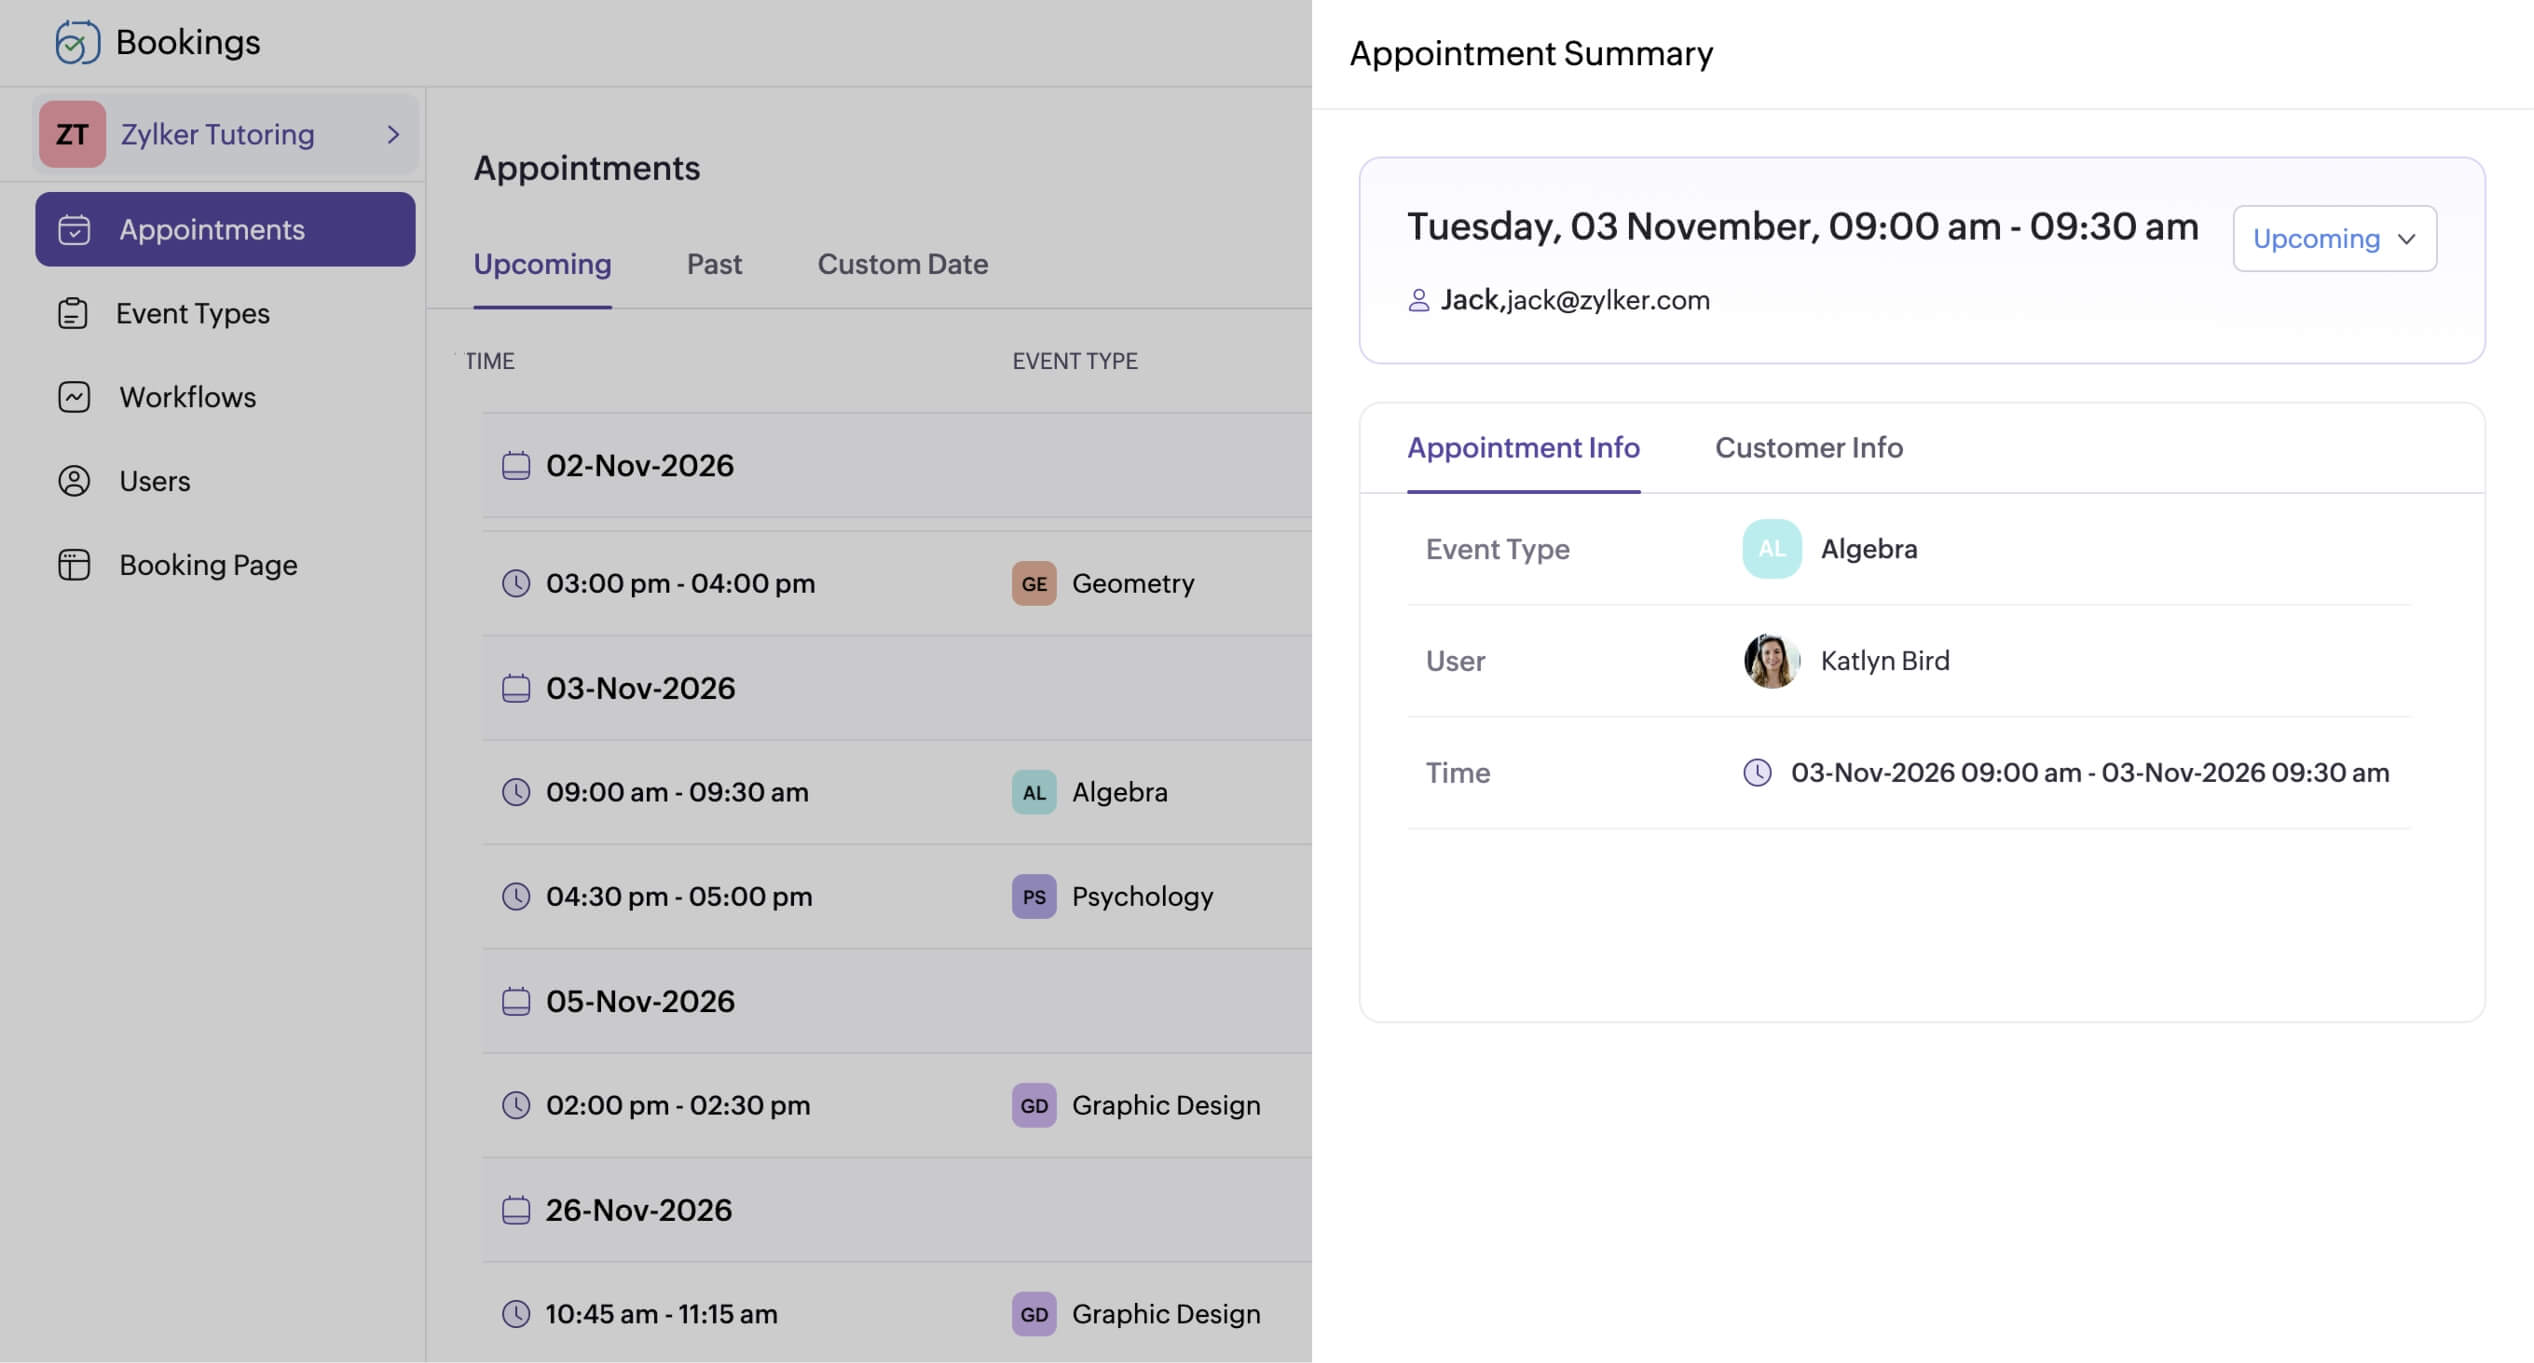
Task: Click the Event Types sidebar icon
Action: coord(73,313)
